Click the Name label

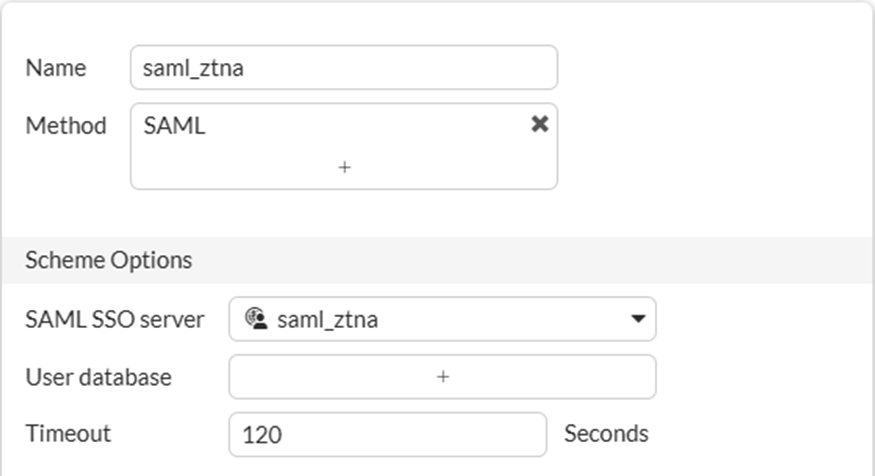(55, 68)
